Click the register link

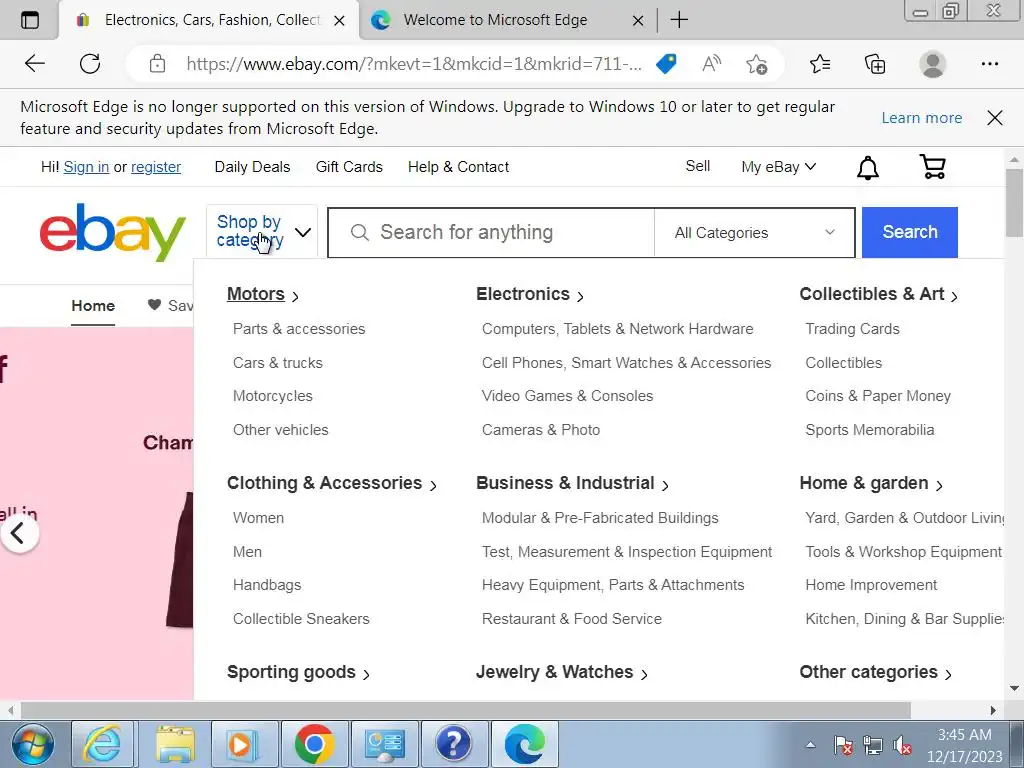point(156,167)
